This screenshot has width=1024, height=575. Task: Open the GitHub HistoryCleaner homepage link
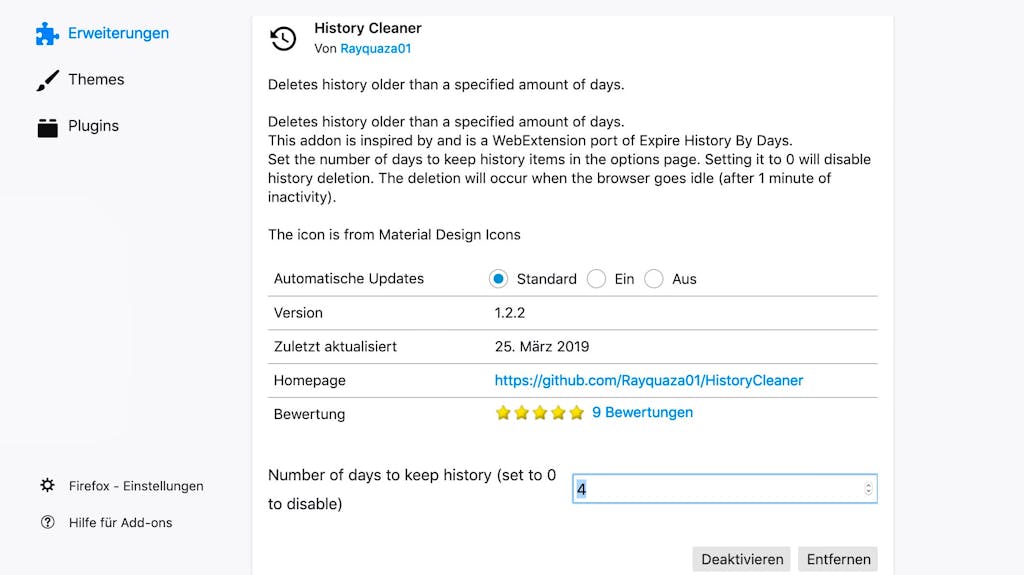[648, 380]
